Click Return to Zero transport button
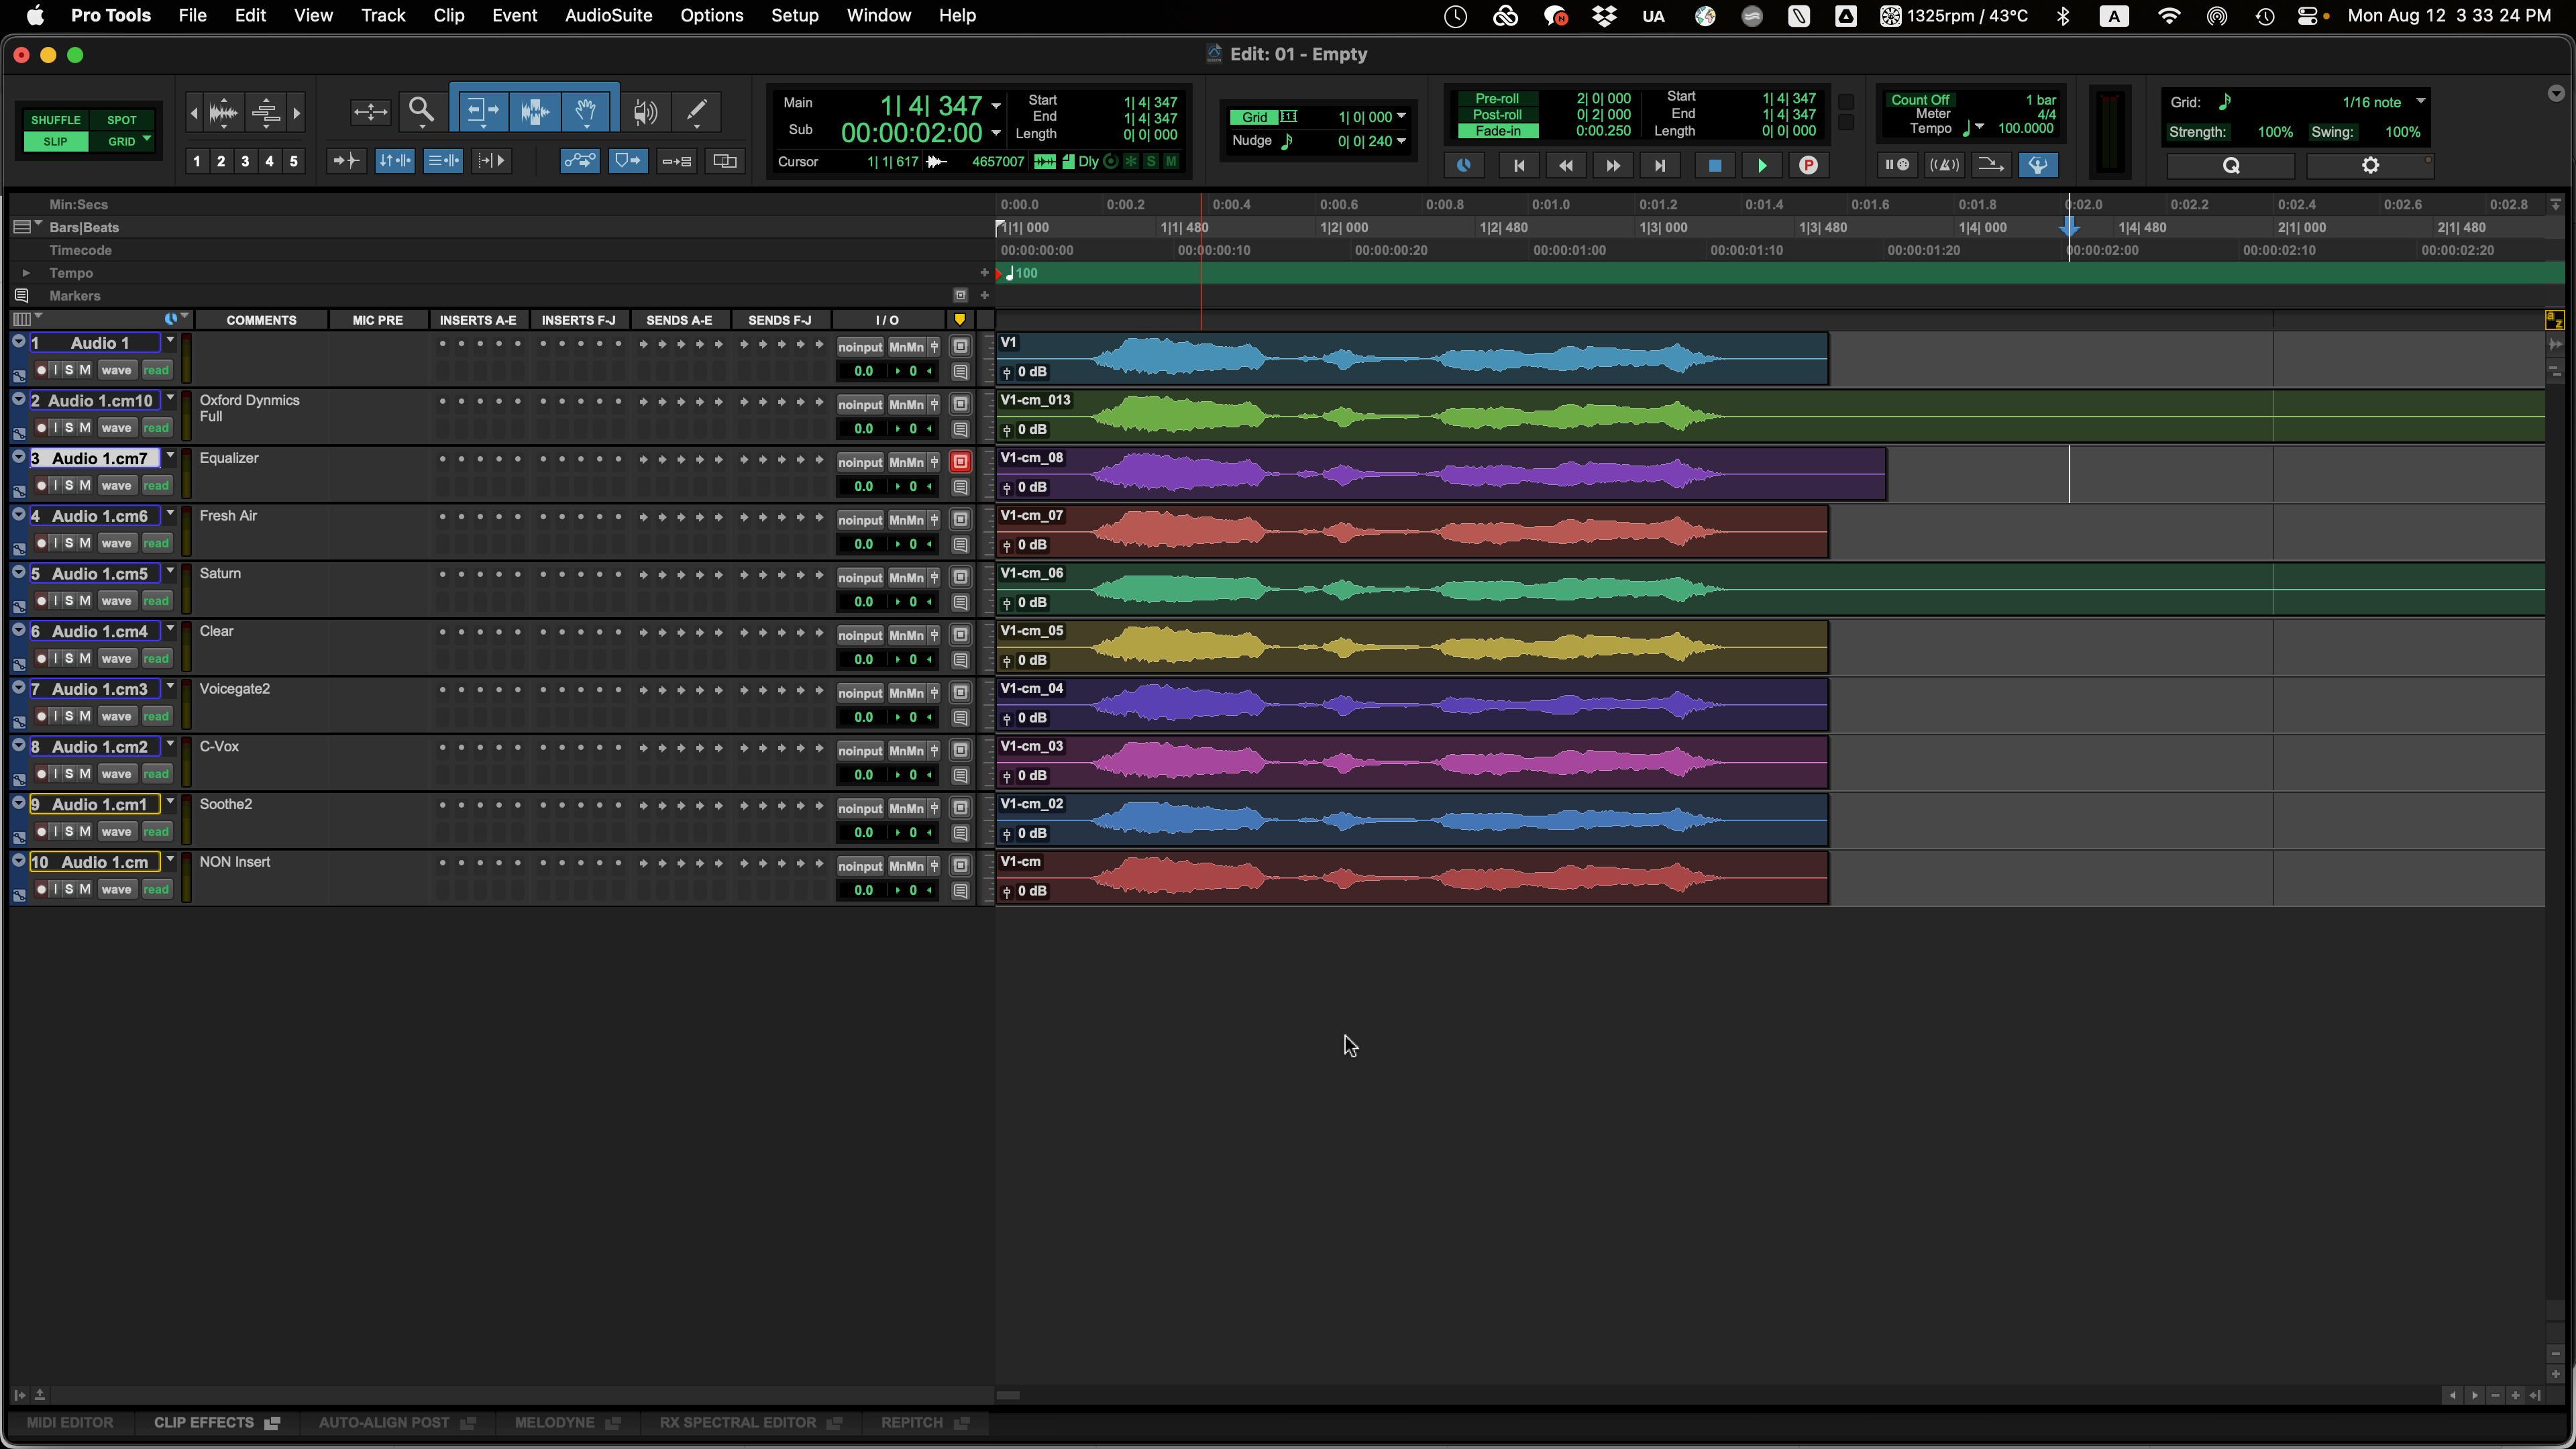 click(1519, 166)
